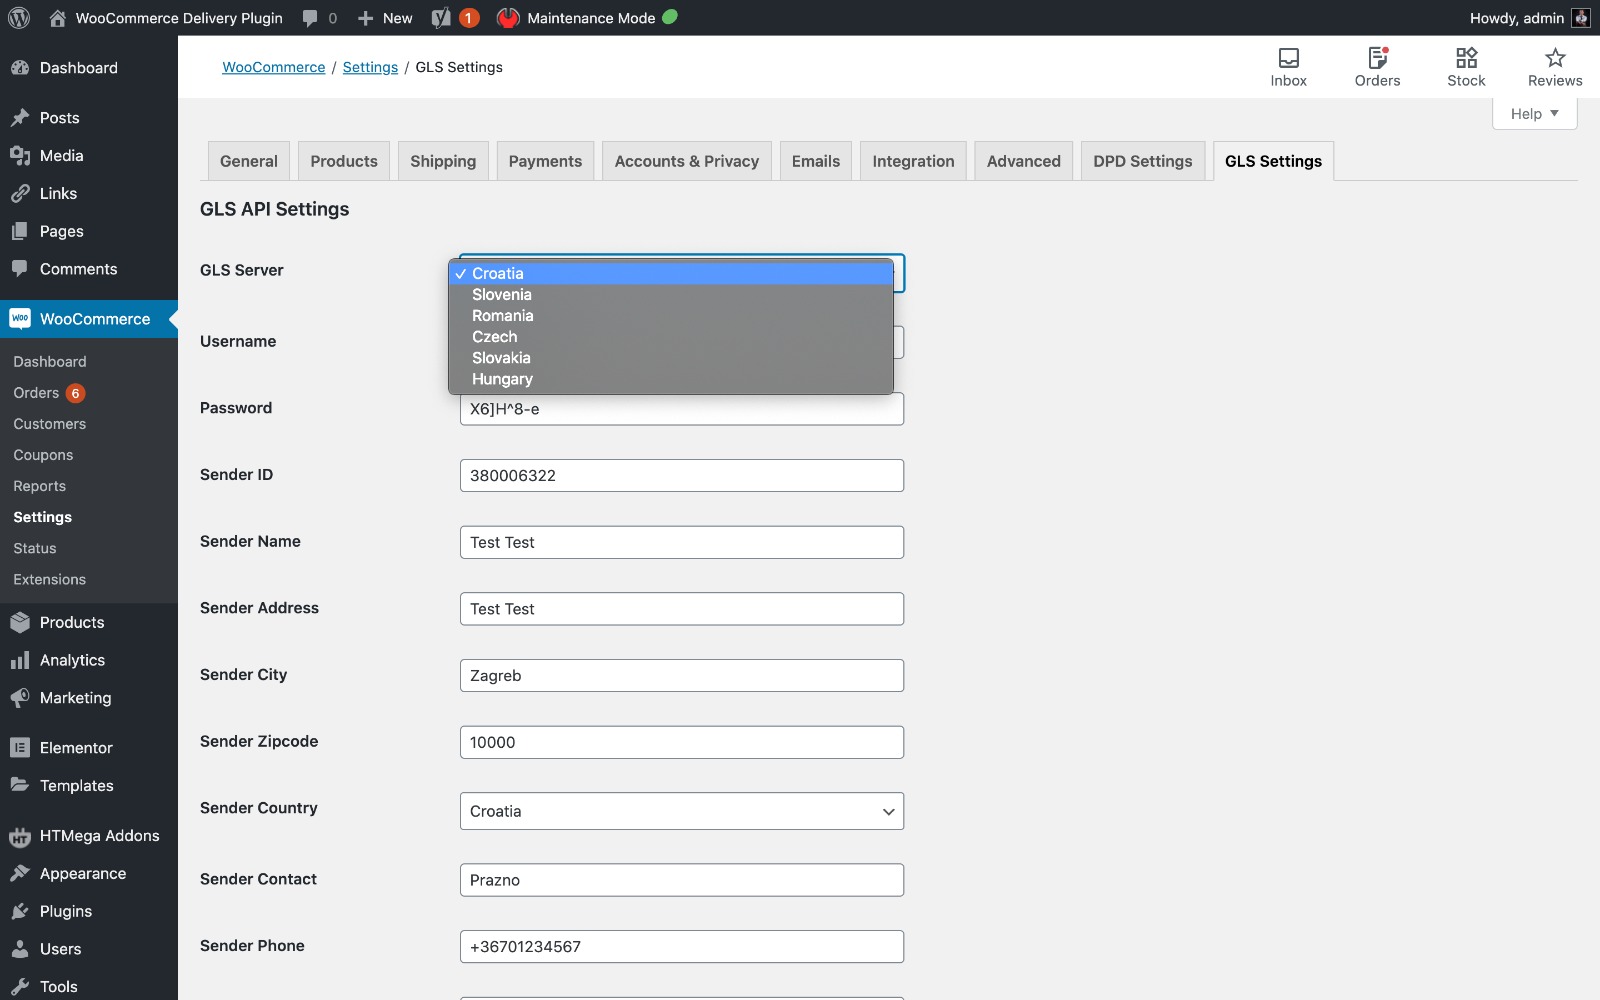
Task: Click the Comments bubble icon in sidebar
Action: [20, 269]
